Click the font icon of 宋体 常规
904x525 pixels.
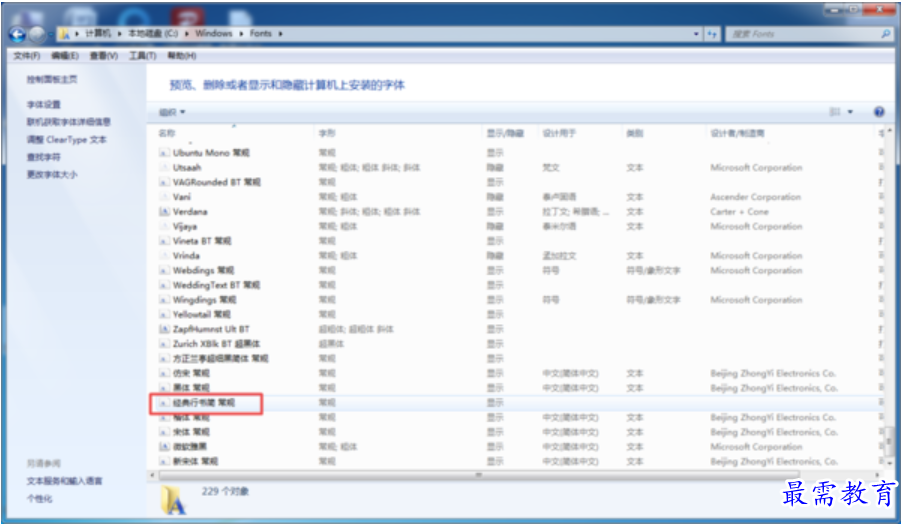tap(164, 432)
